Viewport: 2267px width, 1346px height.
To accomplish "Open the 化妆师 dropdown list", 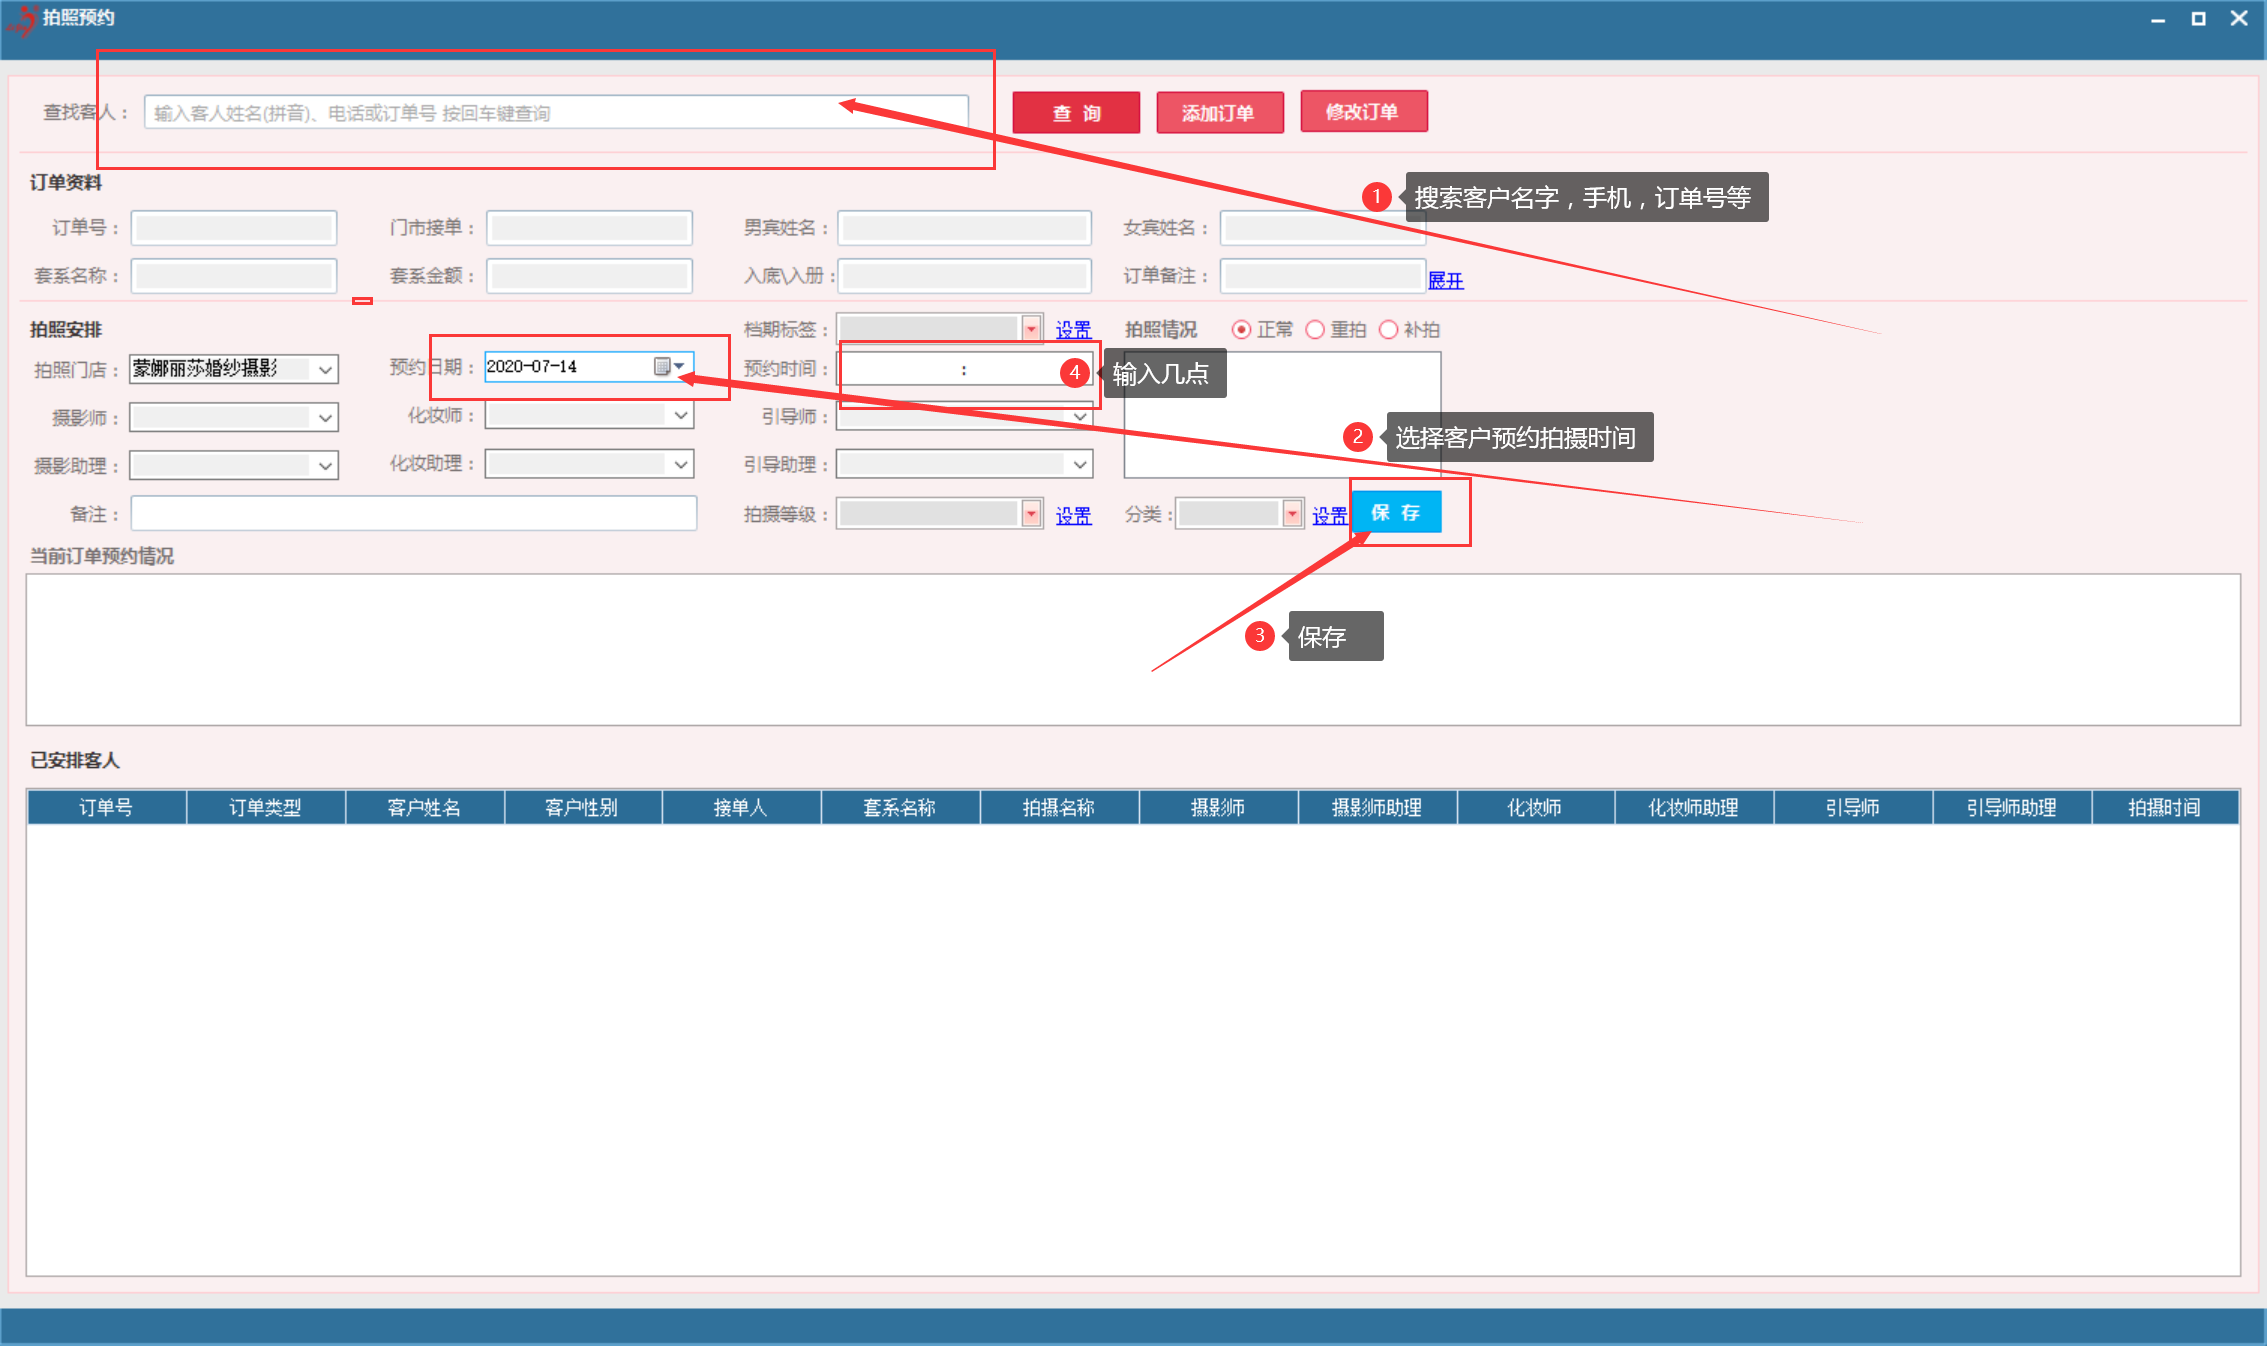I will [680, 415].
